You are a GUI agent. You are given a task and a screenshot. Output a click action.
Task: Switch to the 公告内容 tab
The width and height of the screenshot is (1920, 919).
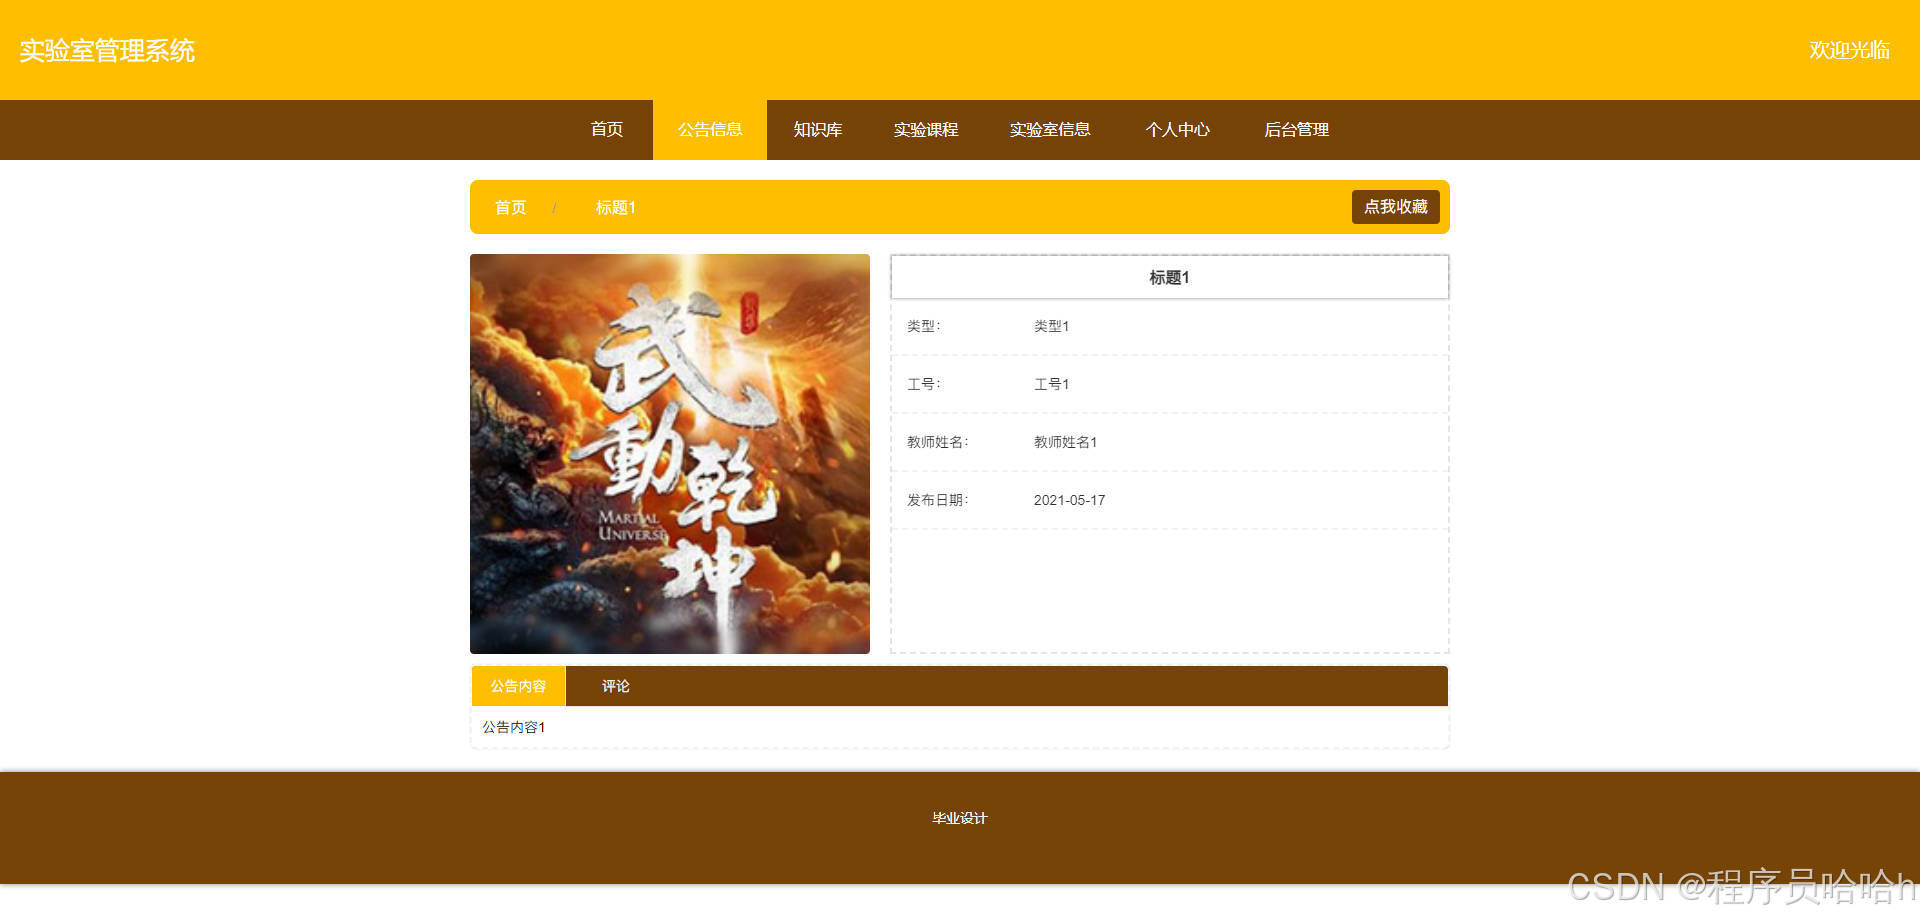point(518,686)
